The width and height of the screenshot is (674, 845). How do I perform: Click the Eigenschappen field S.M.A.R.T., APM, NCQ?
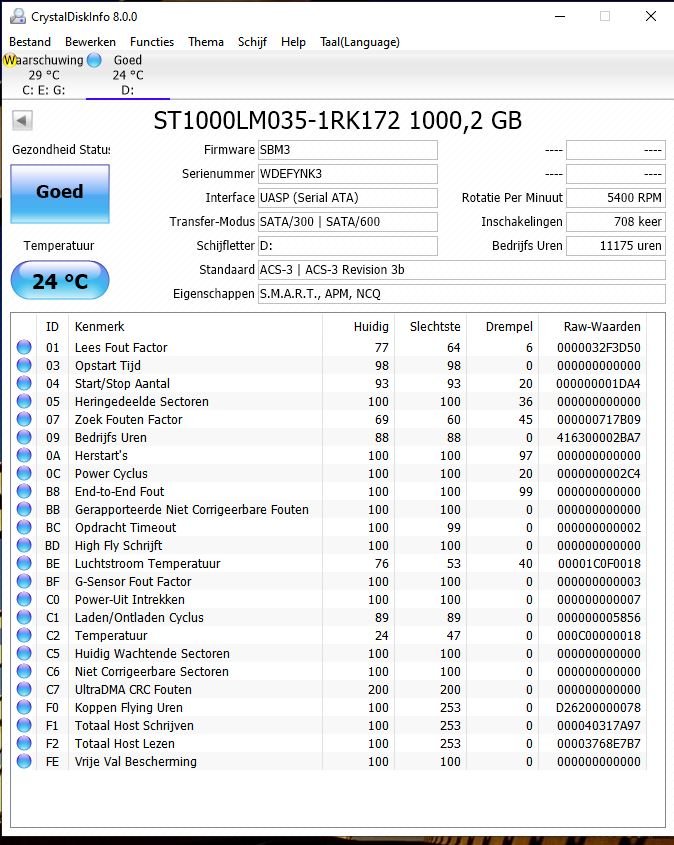[x=462, y=294]
